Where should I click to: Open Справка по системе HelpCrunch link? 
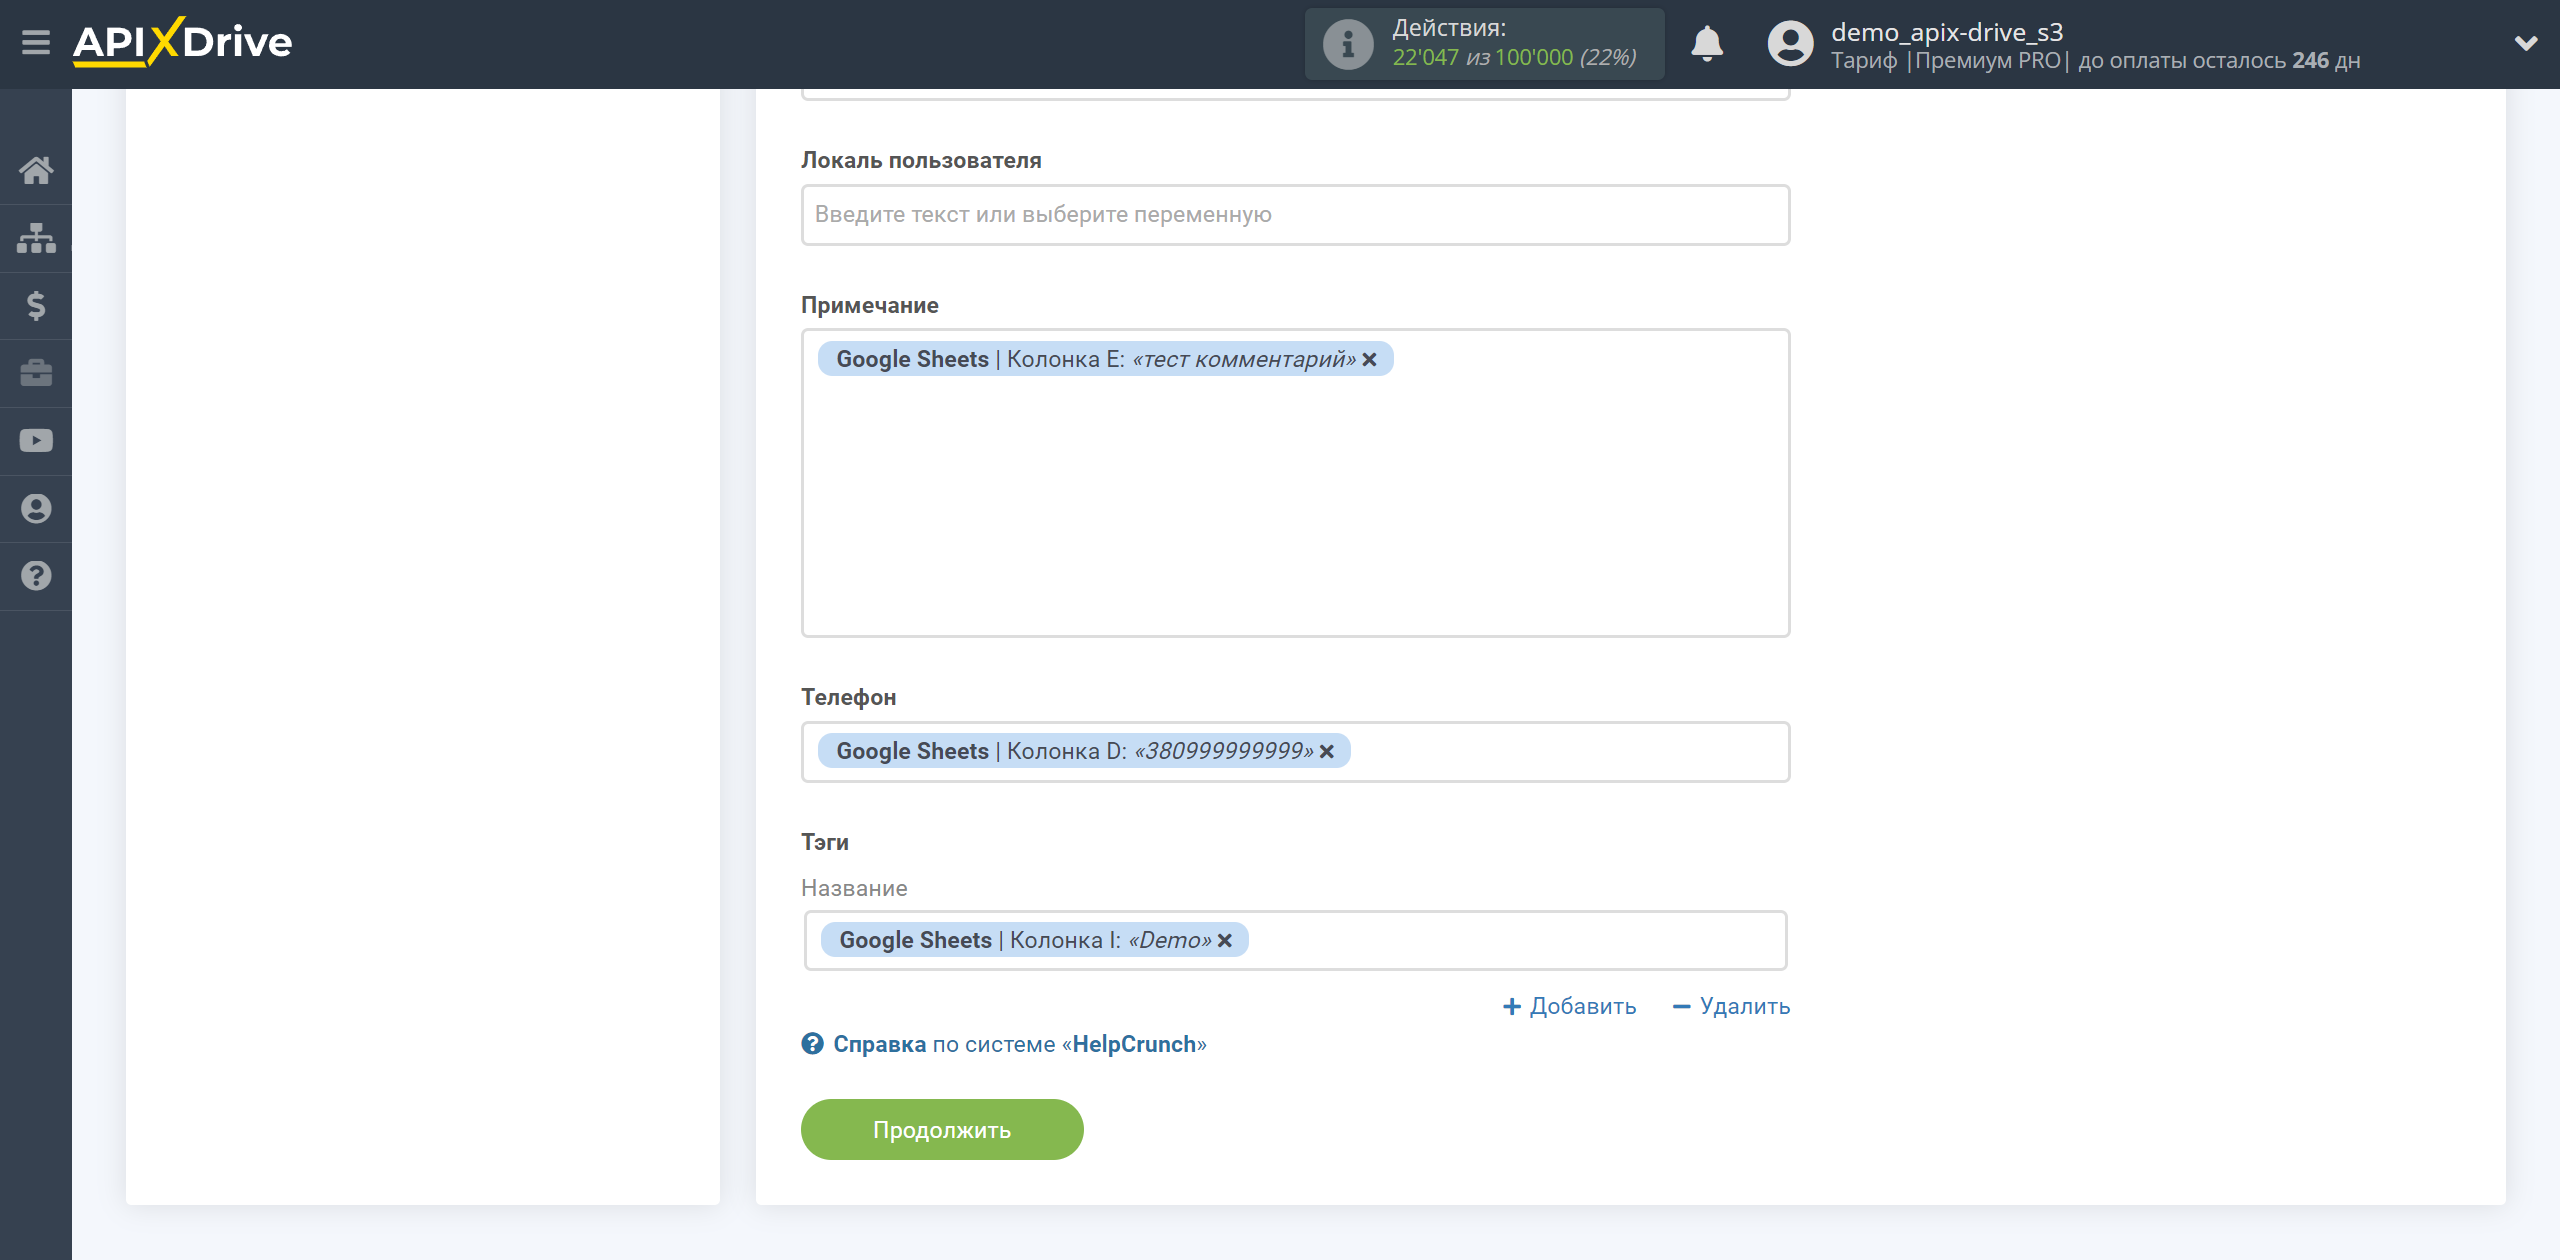(1020, 1045)
